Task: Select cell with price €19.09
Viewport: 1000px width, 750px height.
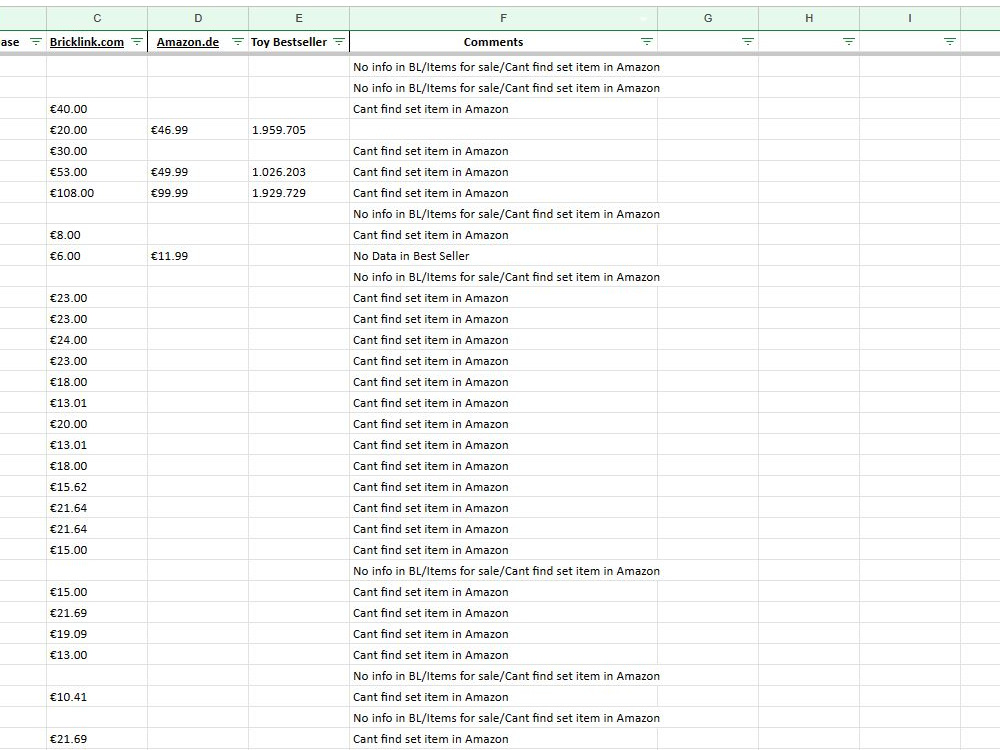Action: click(97, 635)
